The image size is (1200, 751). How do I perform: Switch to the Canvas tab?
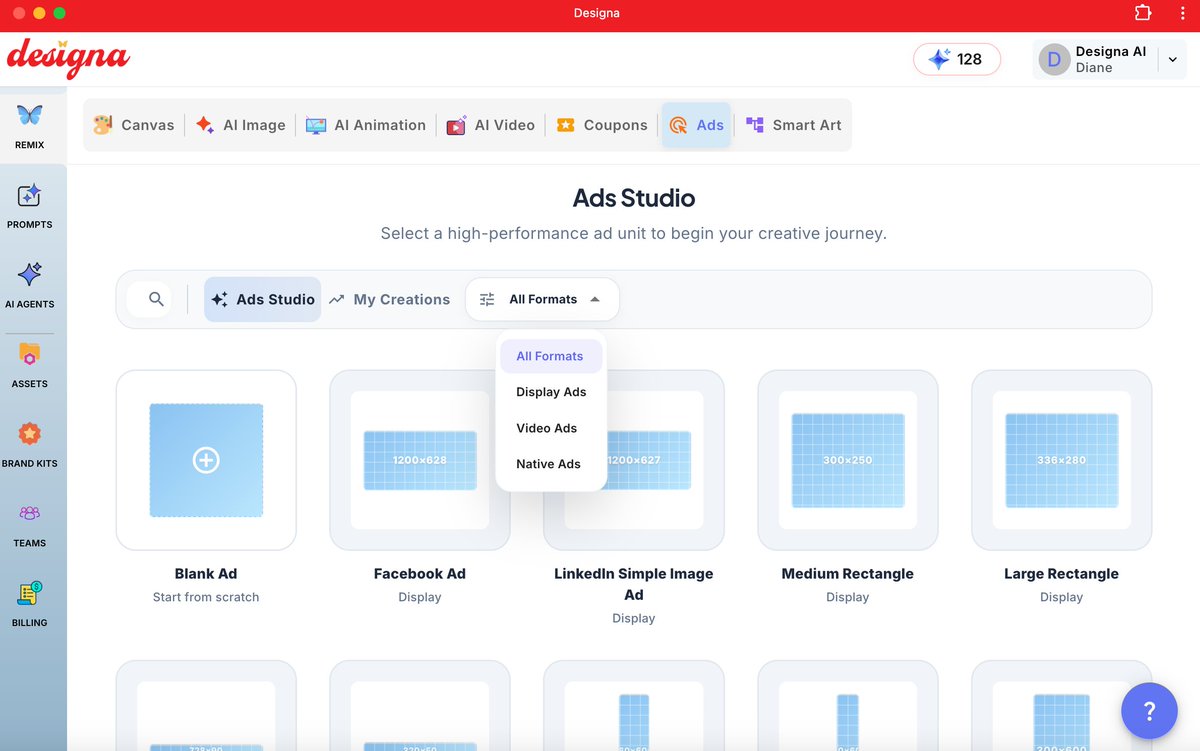[134, 125]
